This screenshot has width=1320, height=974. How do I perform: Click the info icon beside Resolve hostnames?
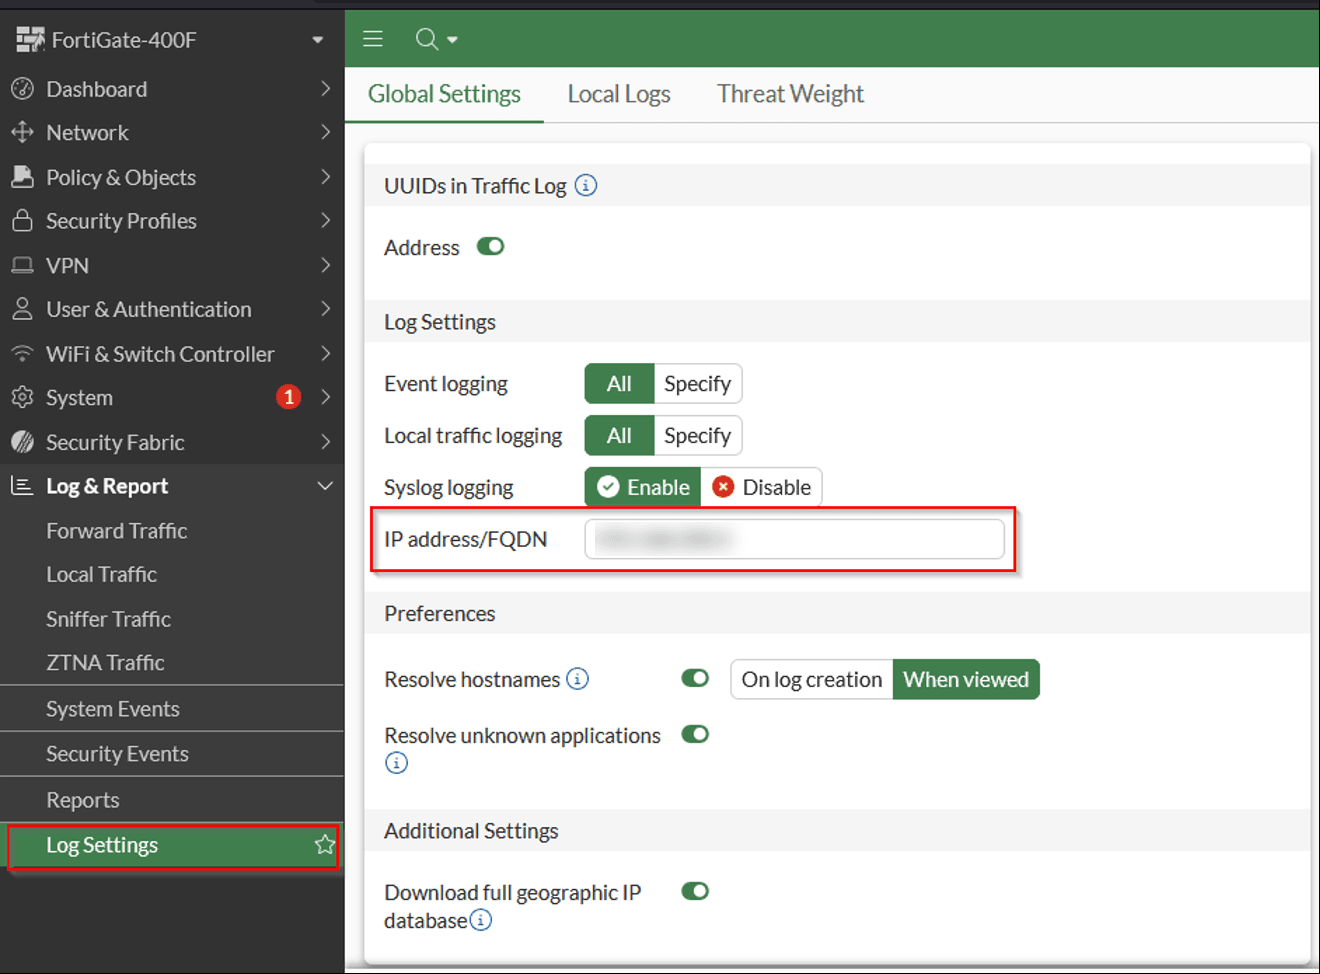(577, 679)
